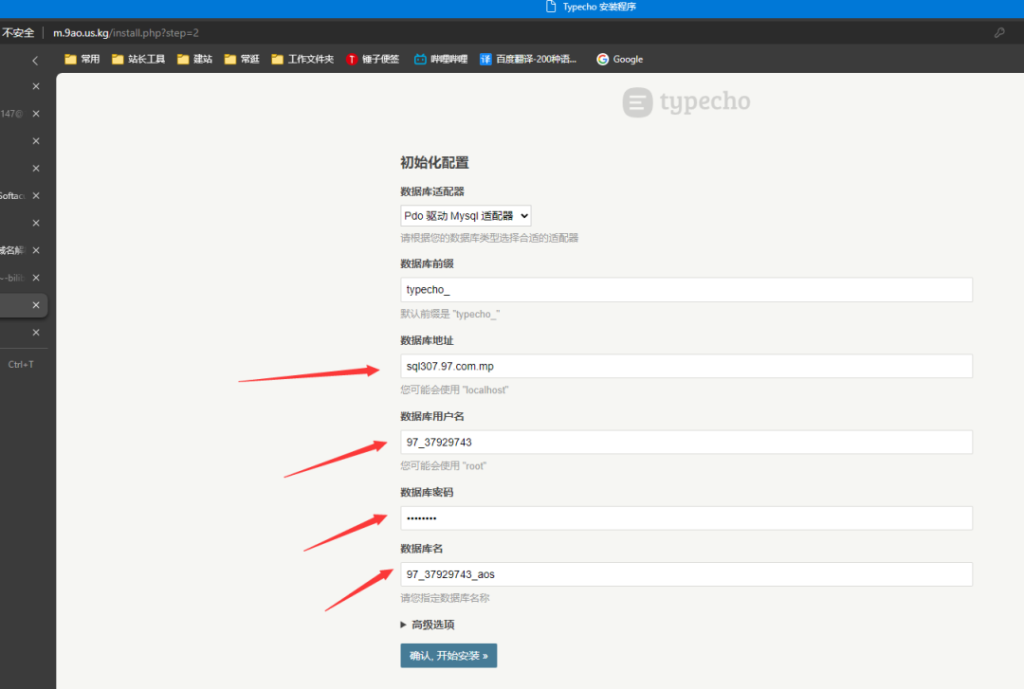The image size is (1024, 689).
Task: Focus the database address field
Action: pos(685,366)
